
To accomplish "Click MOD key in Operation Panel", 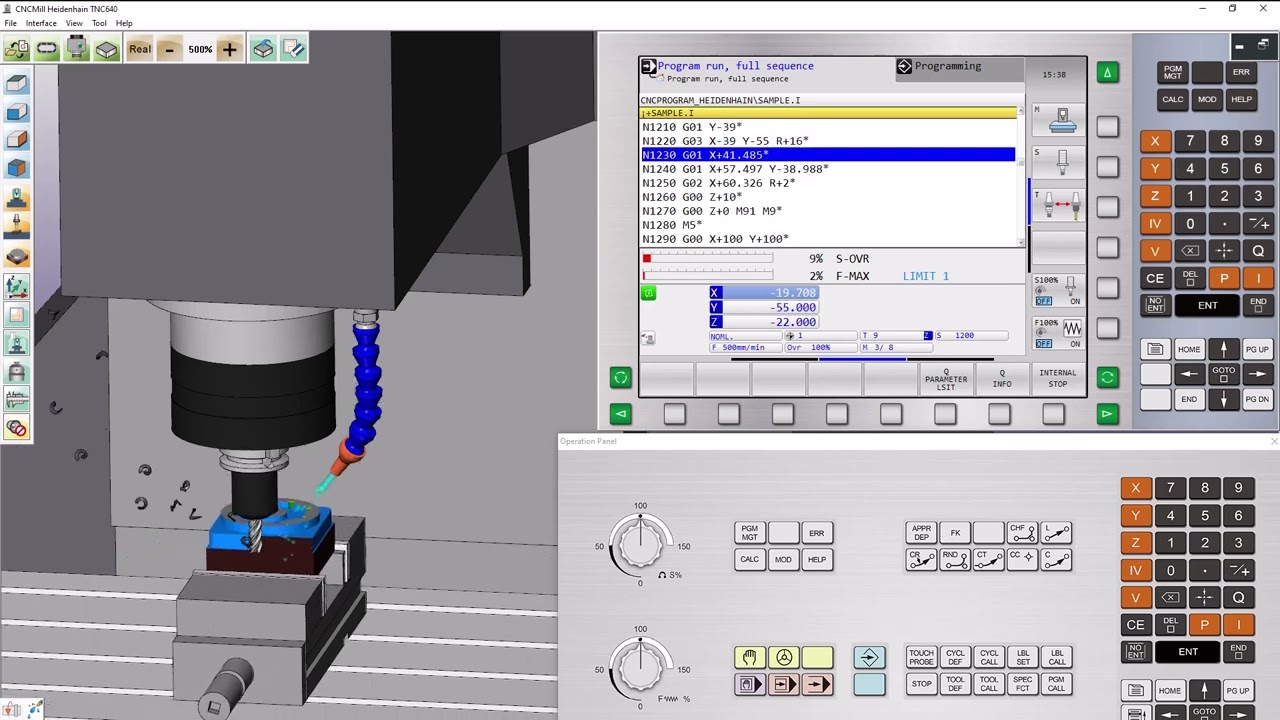I will click(783, 560).
